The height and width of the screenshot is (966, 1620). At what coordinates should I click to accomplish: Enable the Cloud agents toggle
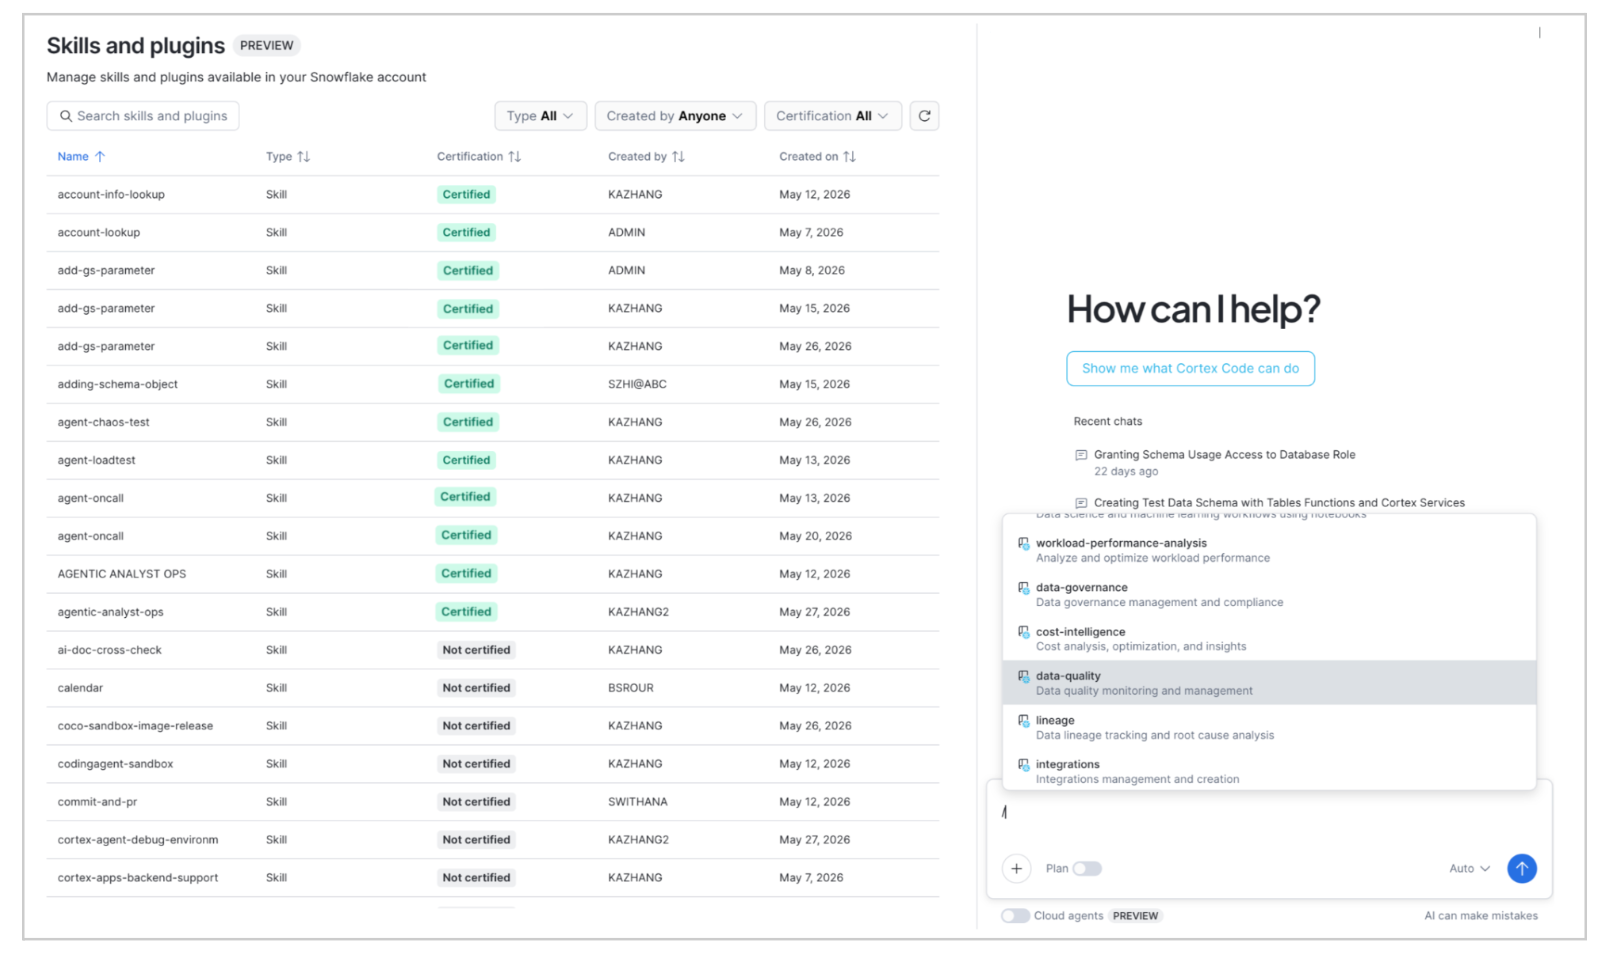click(1015, 916)
